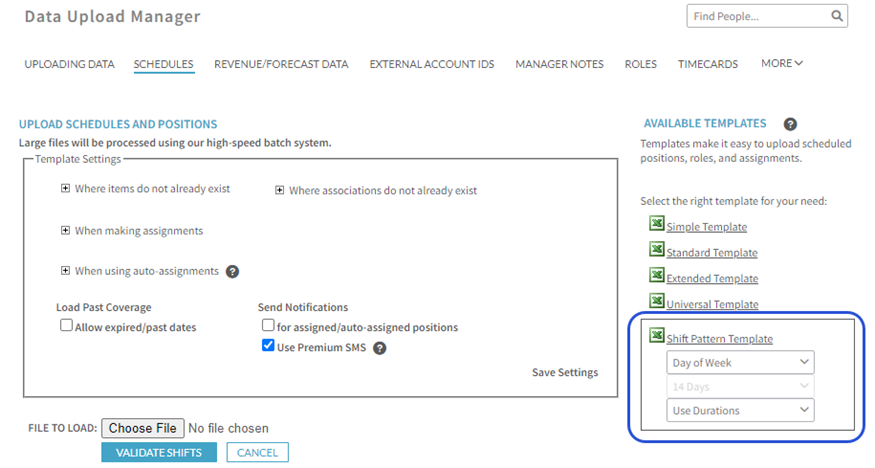
Task: Open the Day of Week dropdown
Action: [x=741, y=363]
